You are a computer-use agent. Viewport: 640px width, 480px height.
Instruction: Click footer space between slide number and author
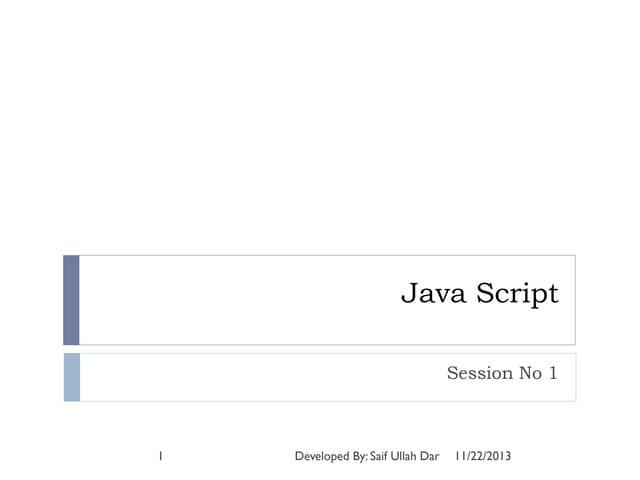click(228, 457)
